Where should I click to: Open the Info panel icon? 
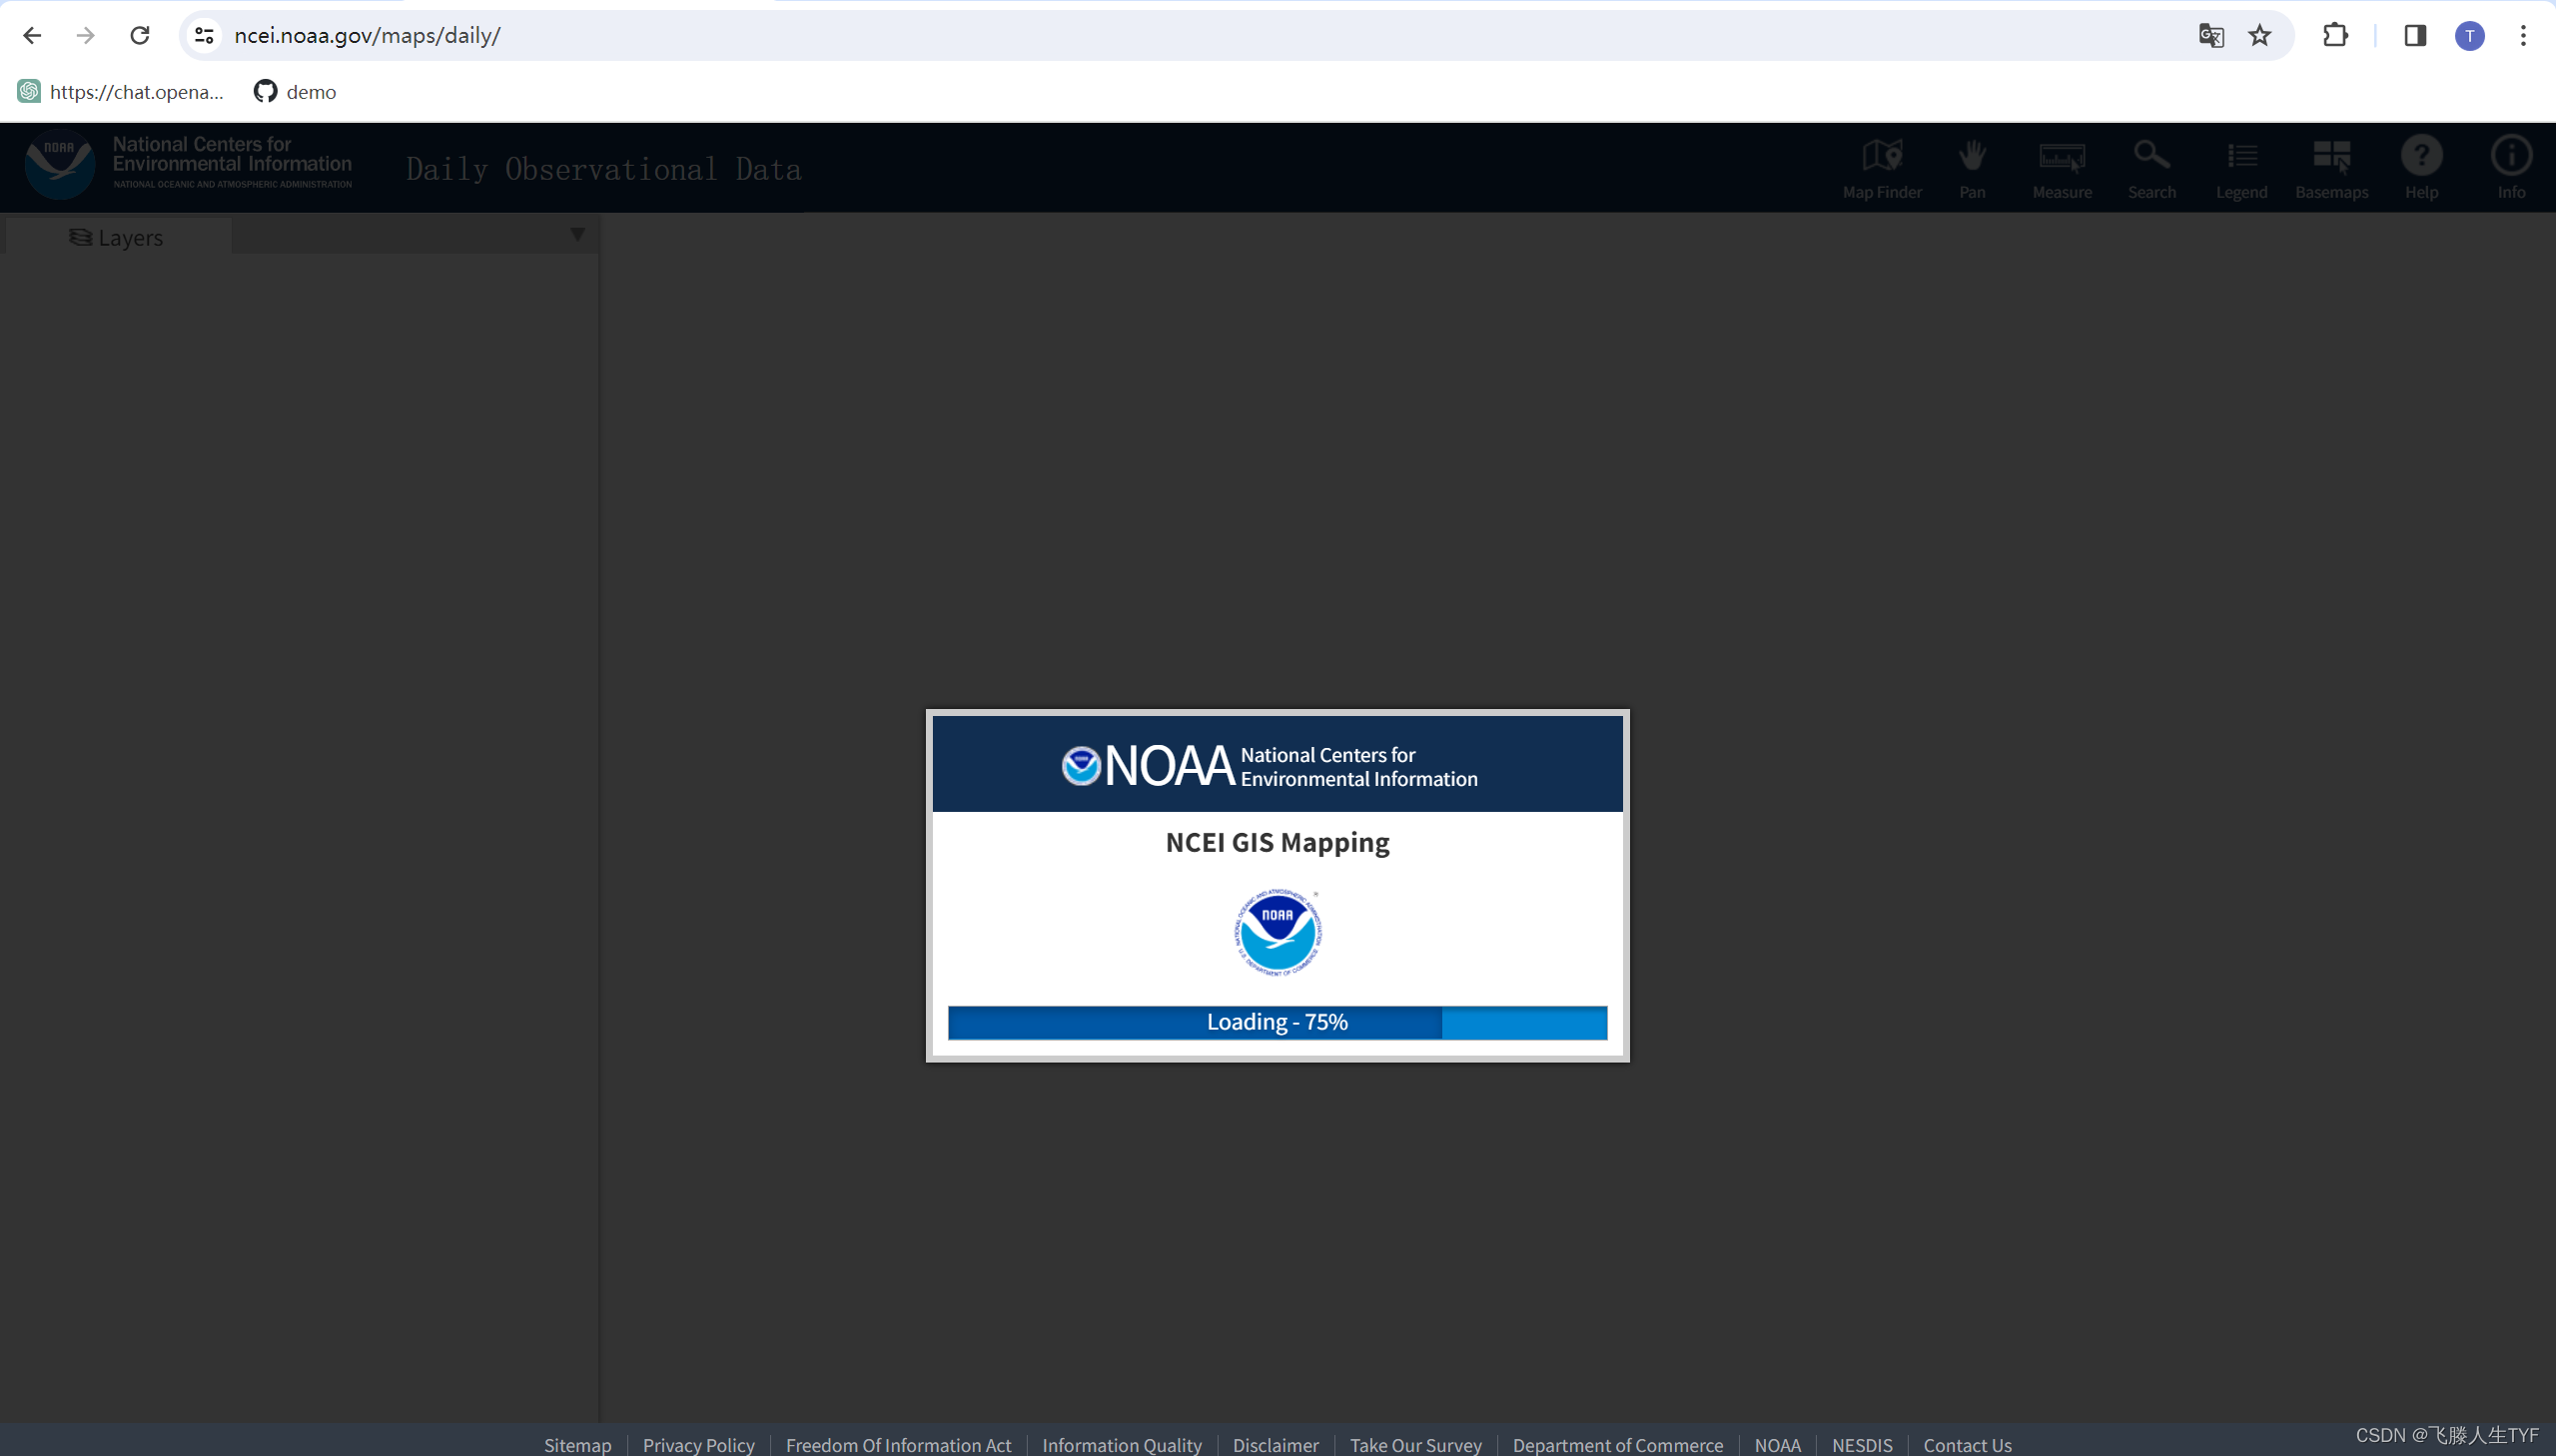pos(2511,168)
